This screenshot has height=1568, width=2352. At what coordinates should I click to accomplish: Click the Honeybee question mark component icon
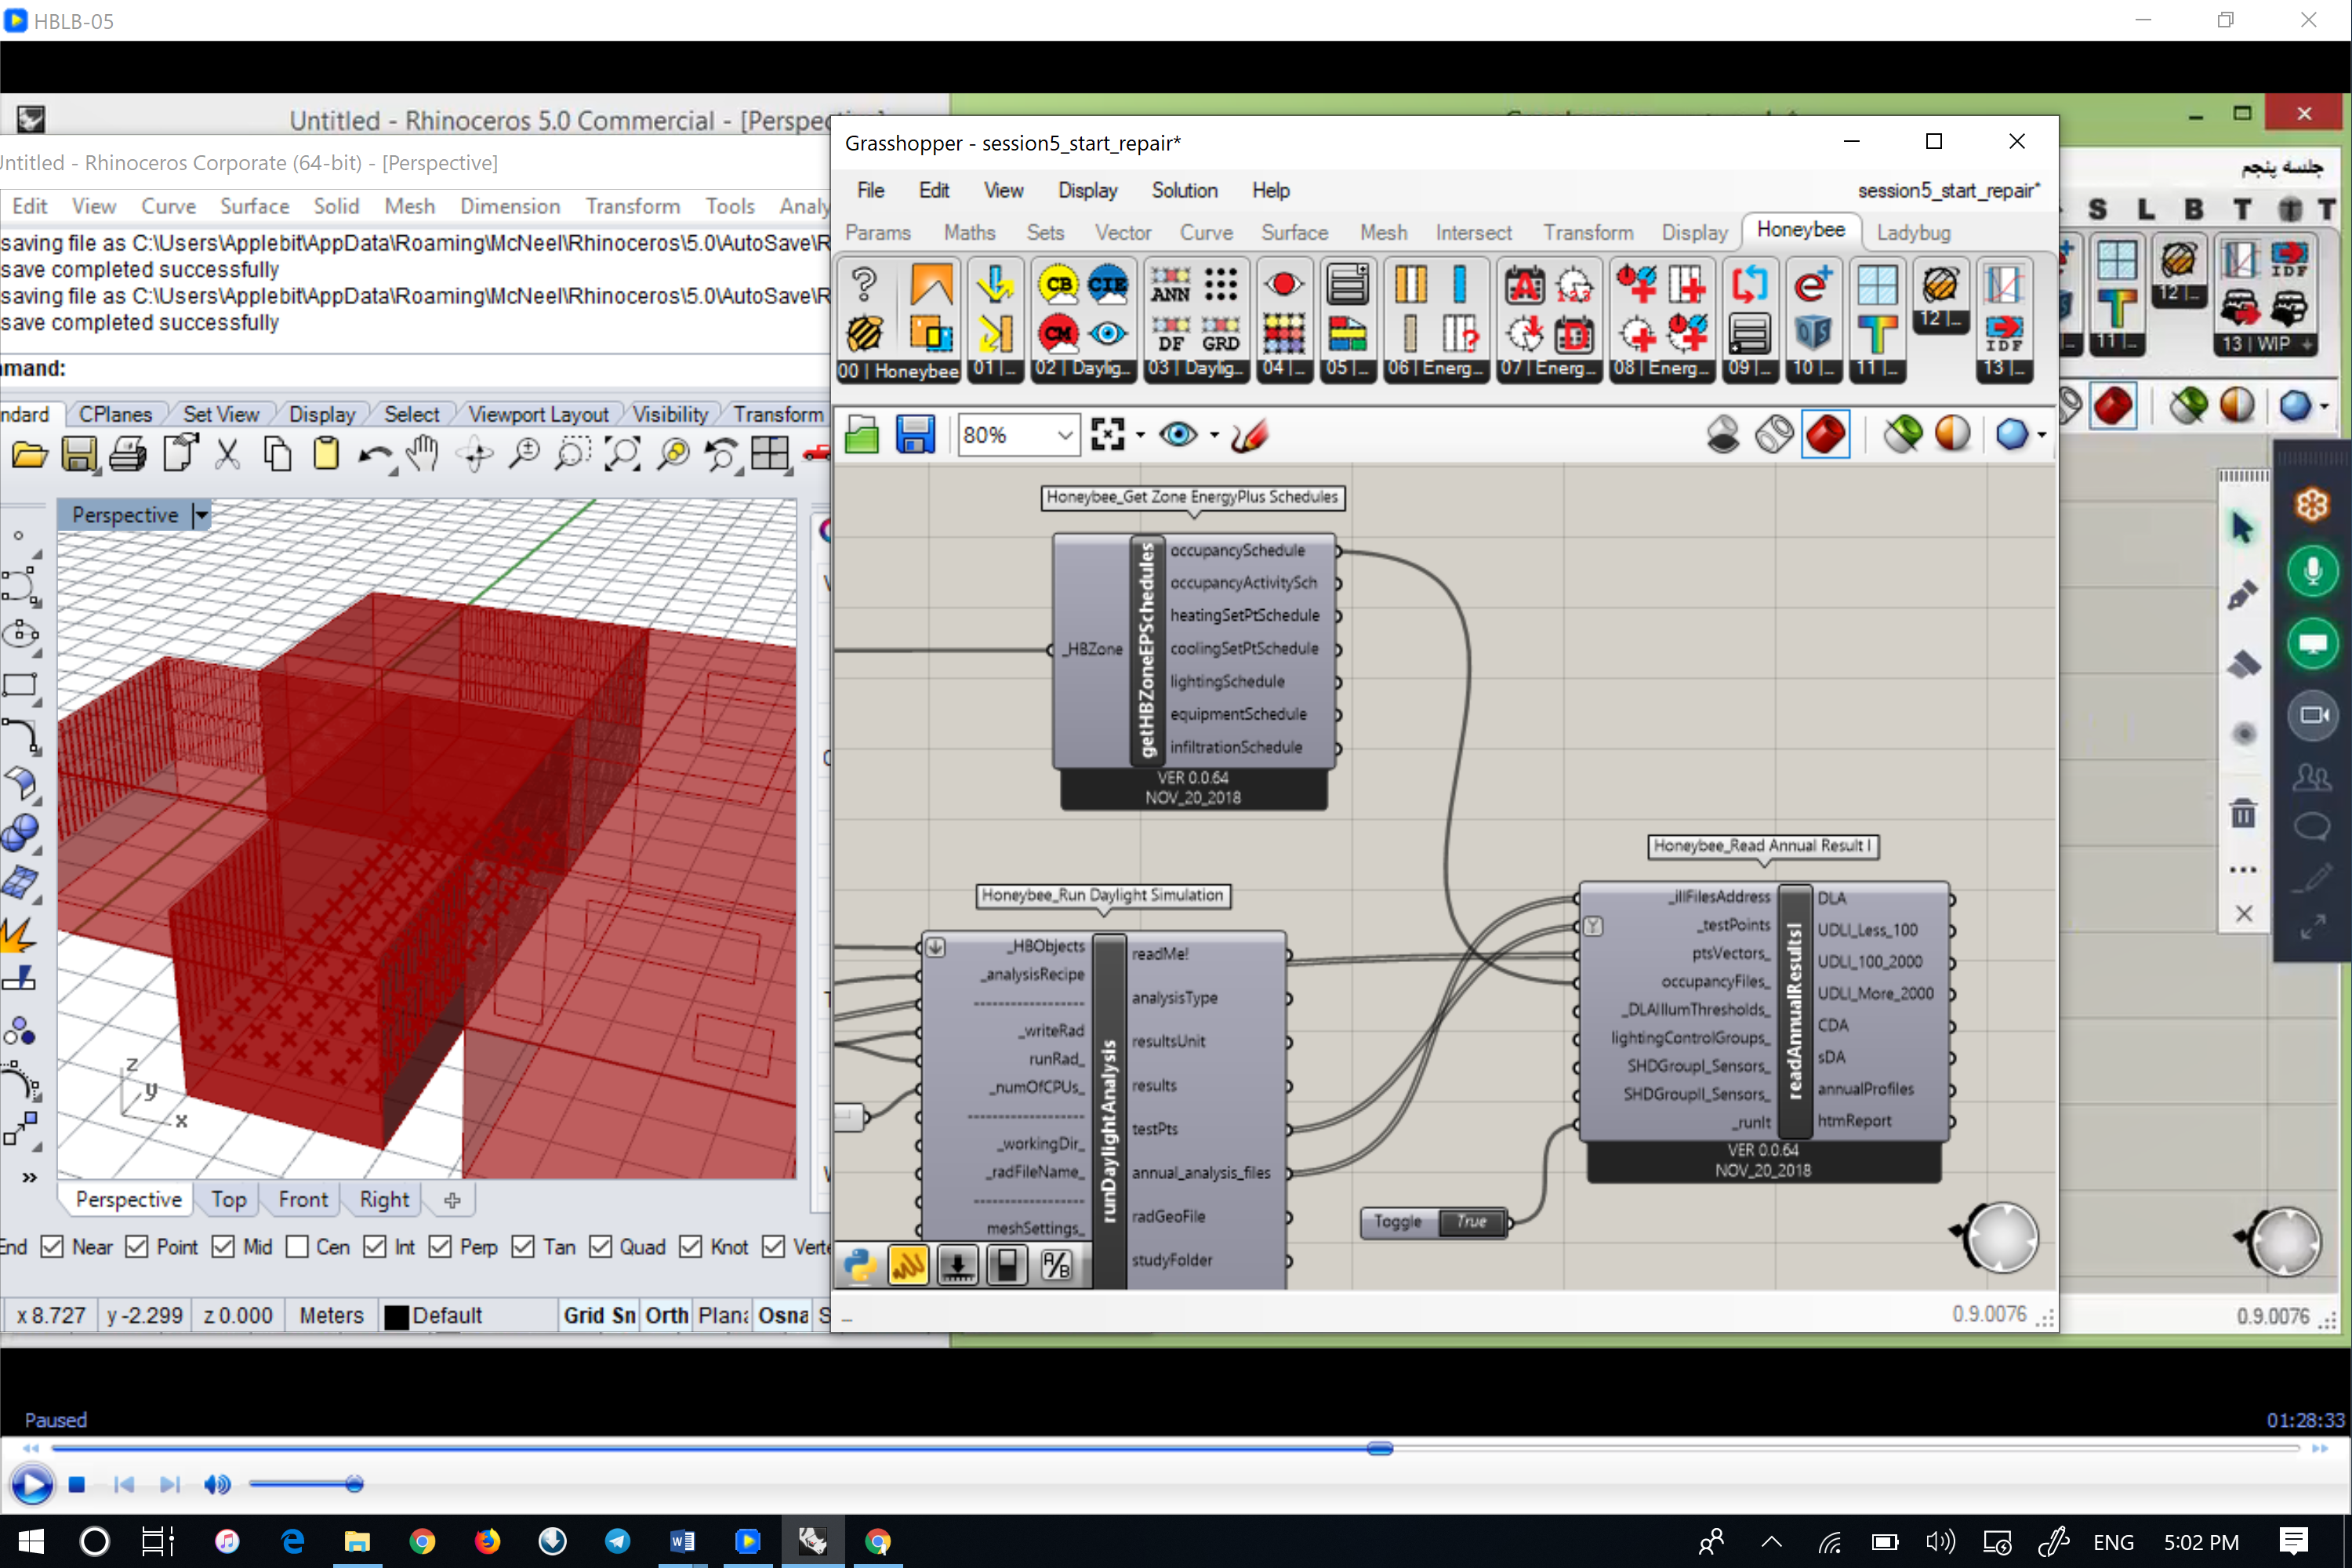coord(864,285)
